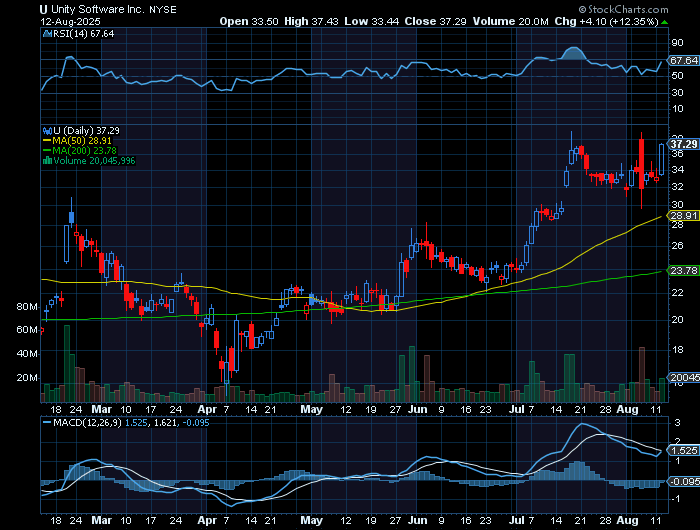This screenshot has width=700, height=530.
Task: Click the date 12-Aug-2025
Action: click(70, 21)
